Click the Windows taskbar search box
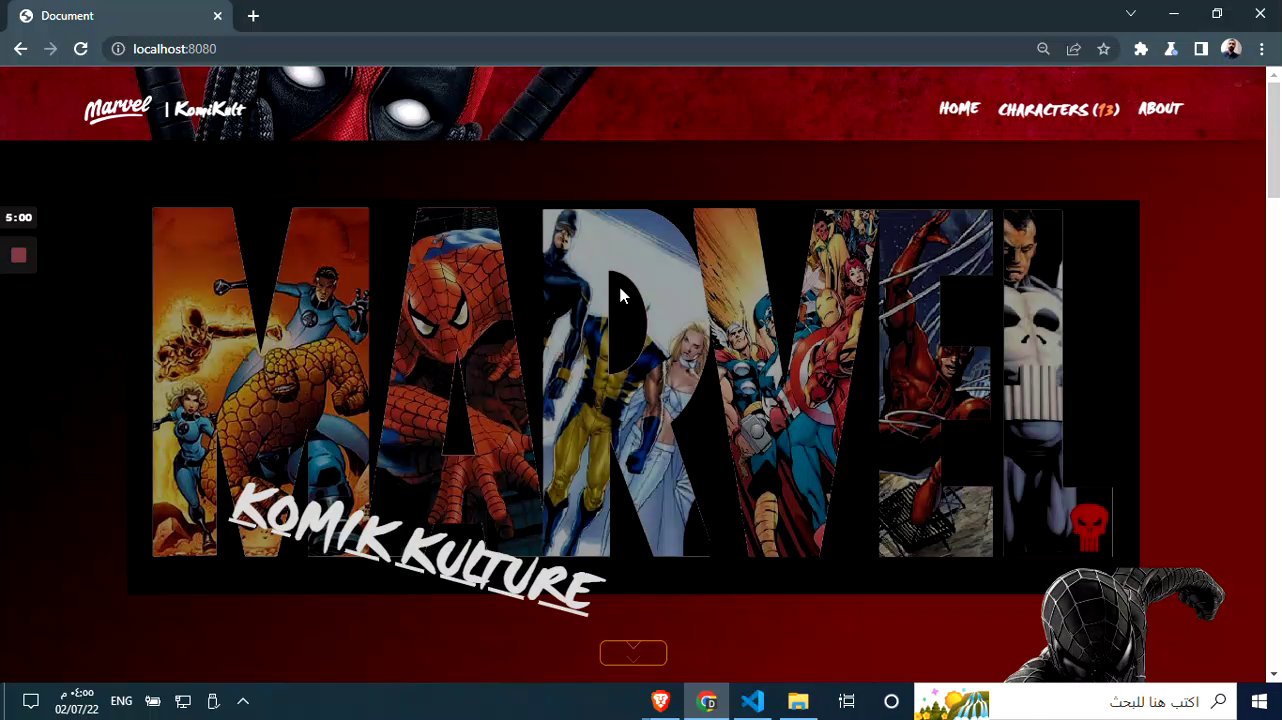Viewport: 1282px width, 720px height. point(1076,702)
